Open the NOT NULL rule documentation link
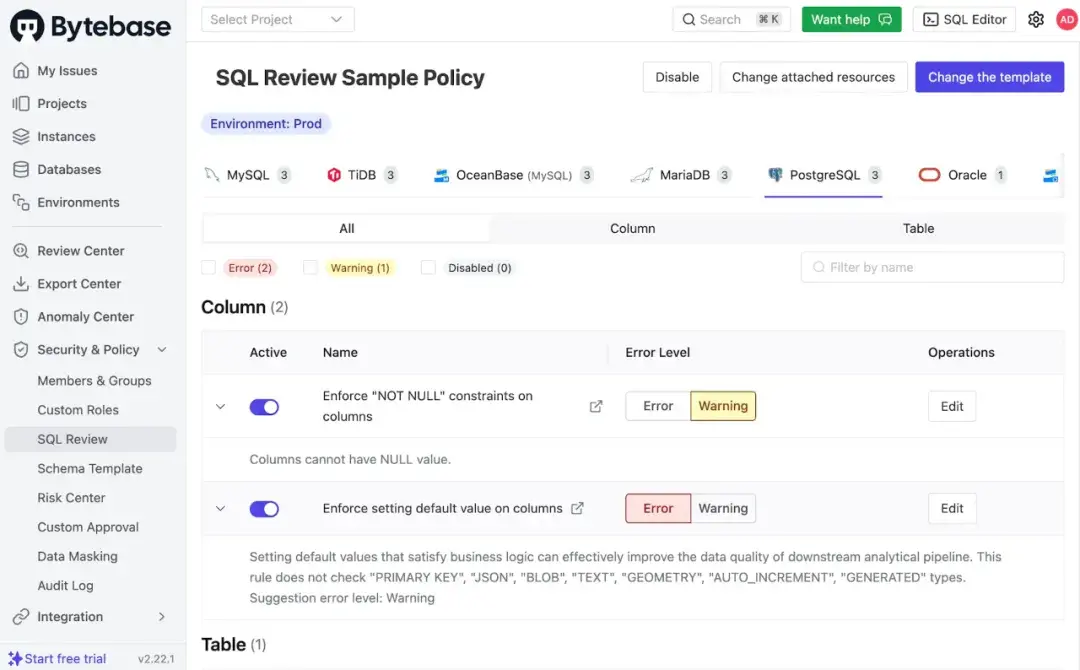The width and height of the screenshot is (1080, 670). click(x=595, y=406)
